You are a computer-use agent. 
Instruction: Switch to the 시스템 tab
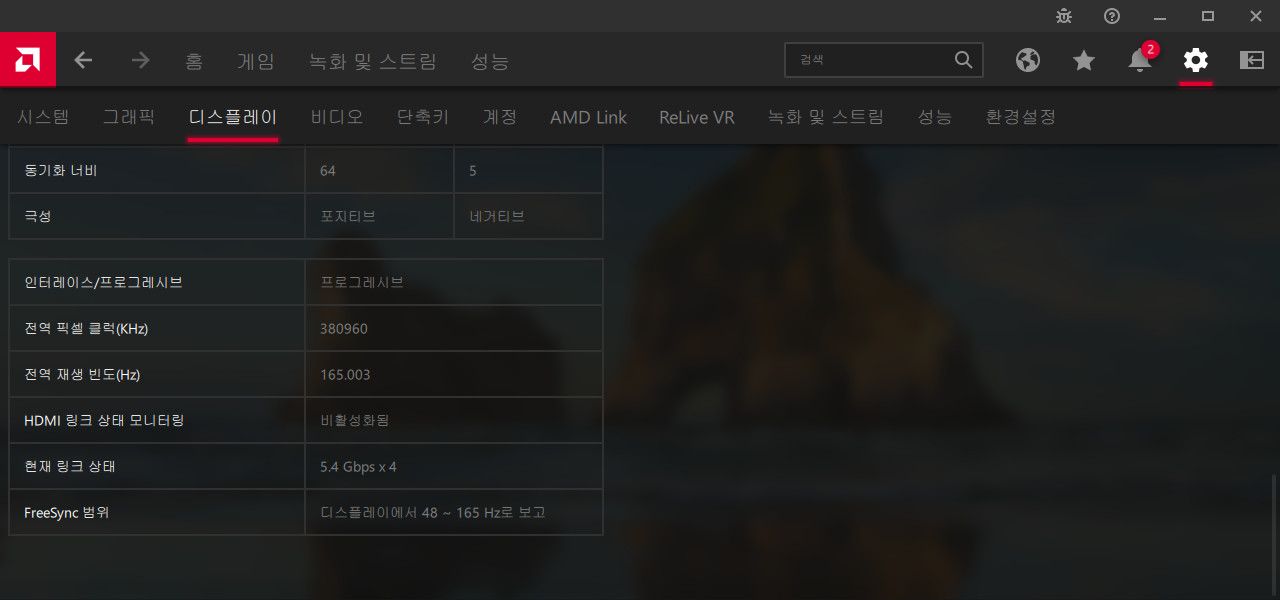[x=43, y=117]
